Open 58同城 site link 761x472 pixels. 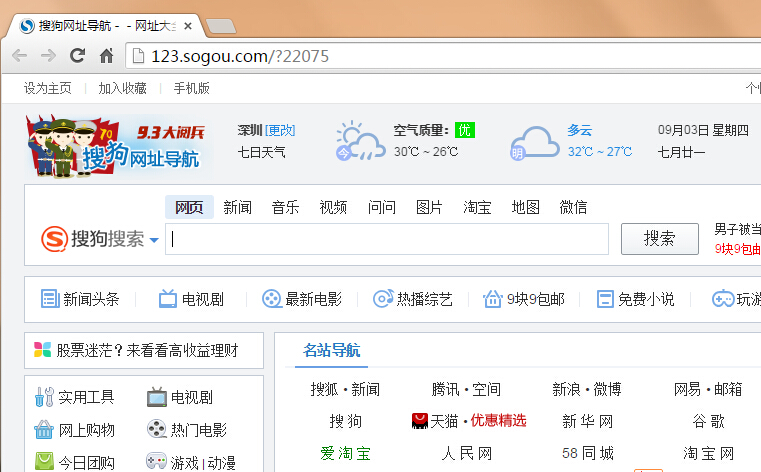[588, 454]
